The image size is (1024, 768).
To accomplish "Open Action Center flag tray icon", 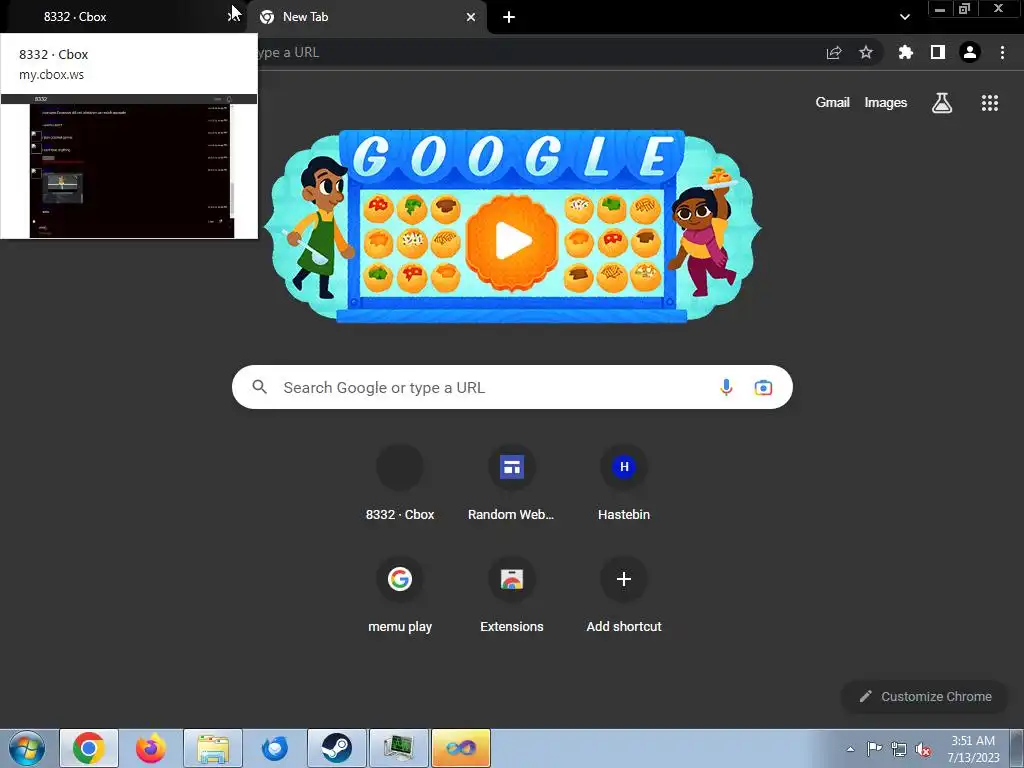I will (874, 749).
